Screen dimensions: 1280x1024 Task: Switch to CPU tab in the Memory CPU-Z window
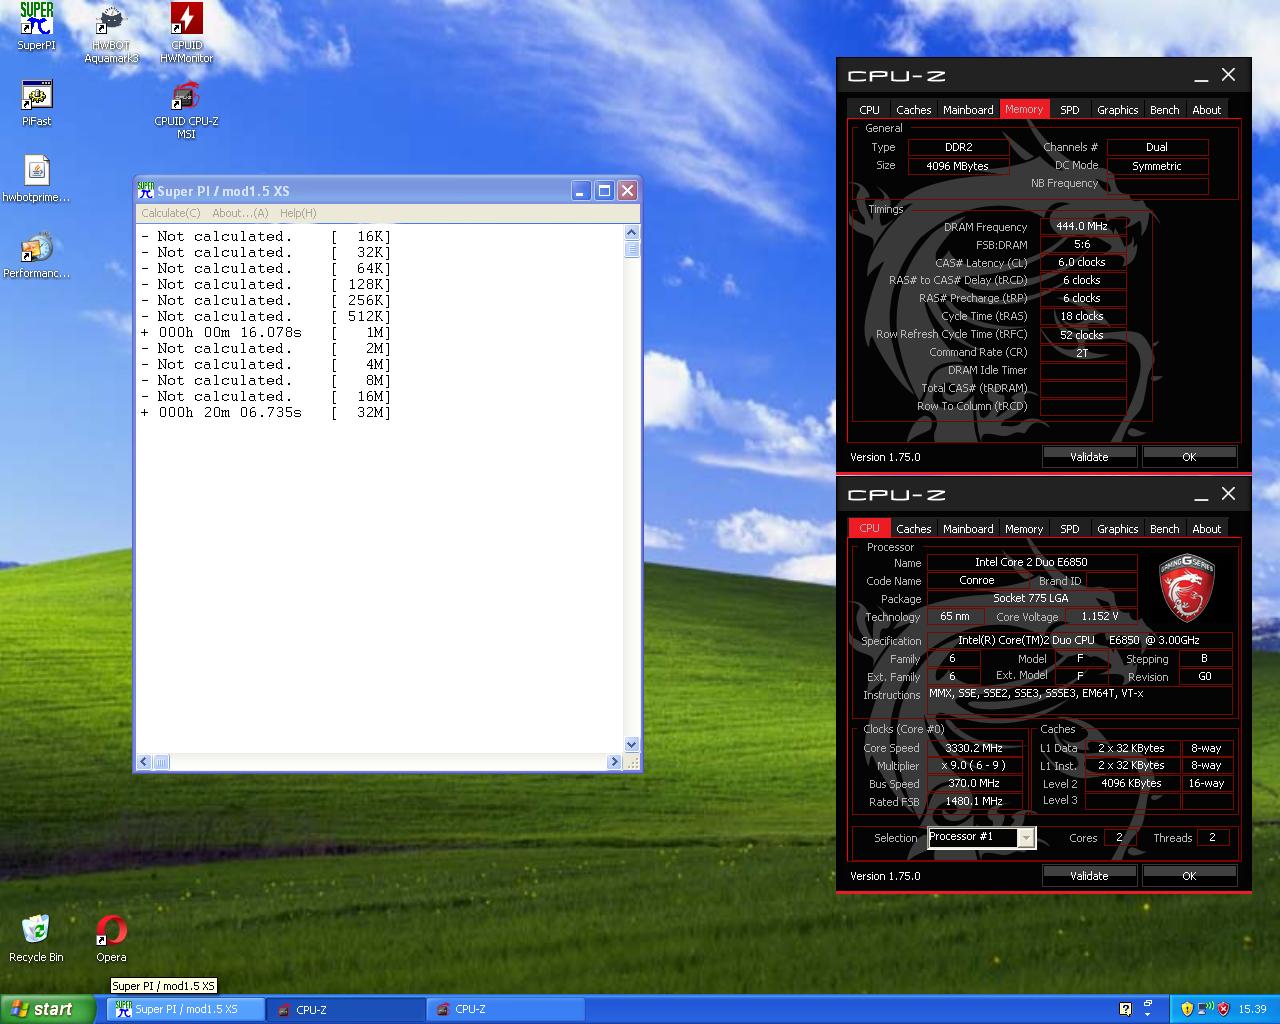[x=870, y=110]
